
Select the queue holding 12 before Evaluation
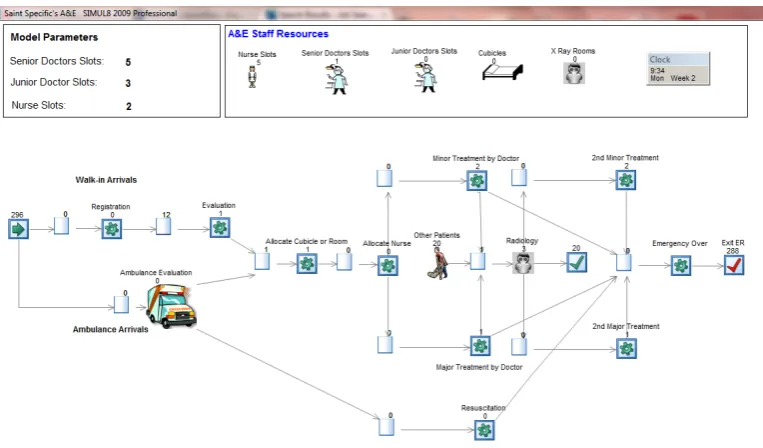[x=164, y=226]
